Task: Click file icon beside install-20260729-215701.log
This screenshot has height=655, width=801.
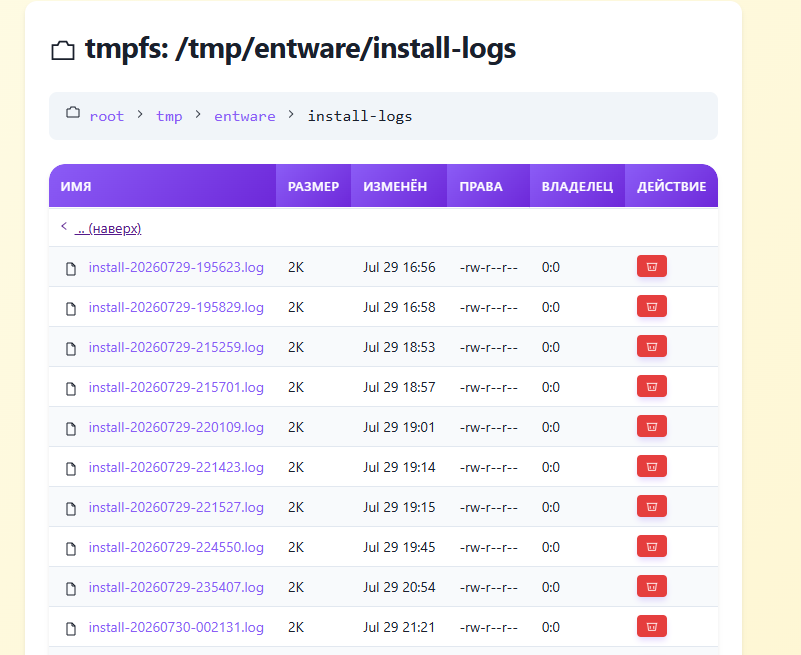Action: [71, 388]
